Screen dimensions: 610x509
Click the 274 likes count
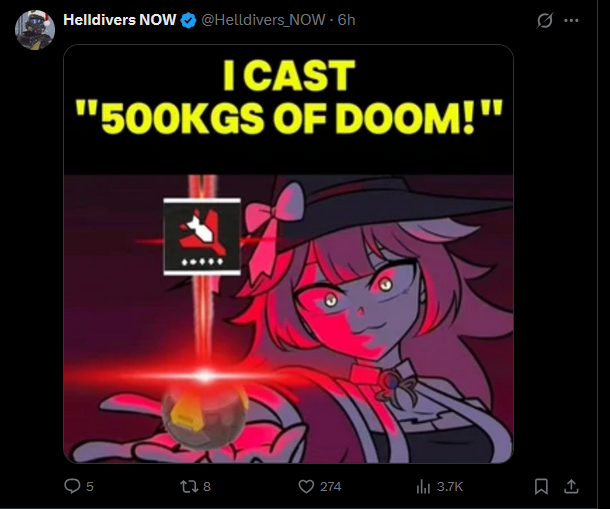[331, 486]
